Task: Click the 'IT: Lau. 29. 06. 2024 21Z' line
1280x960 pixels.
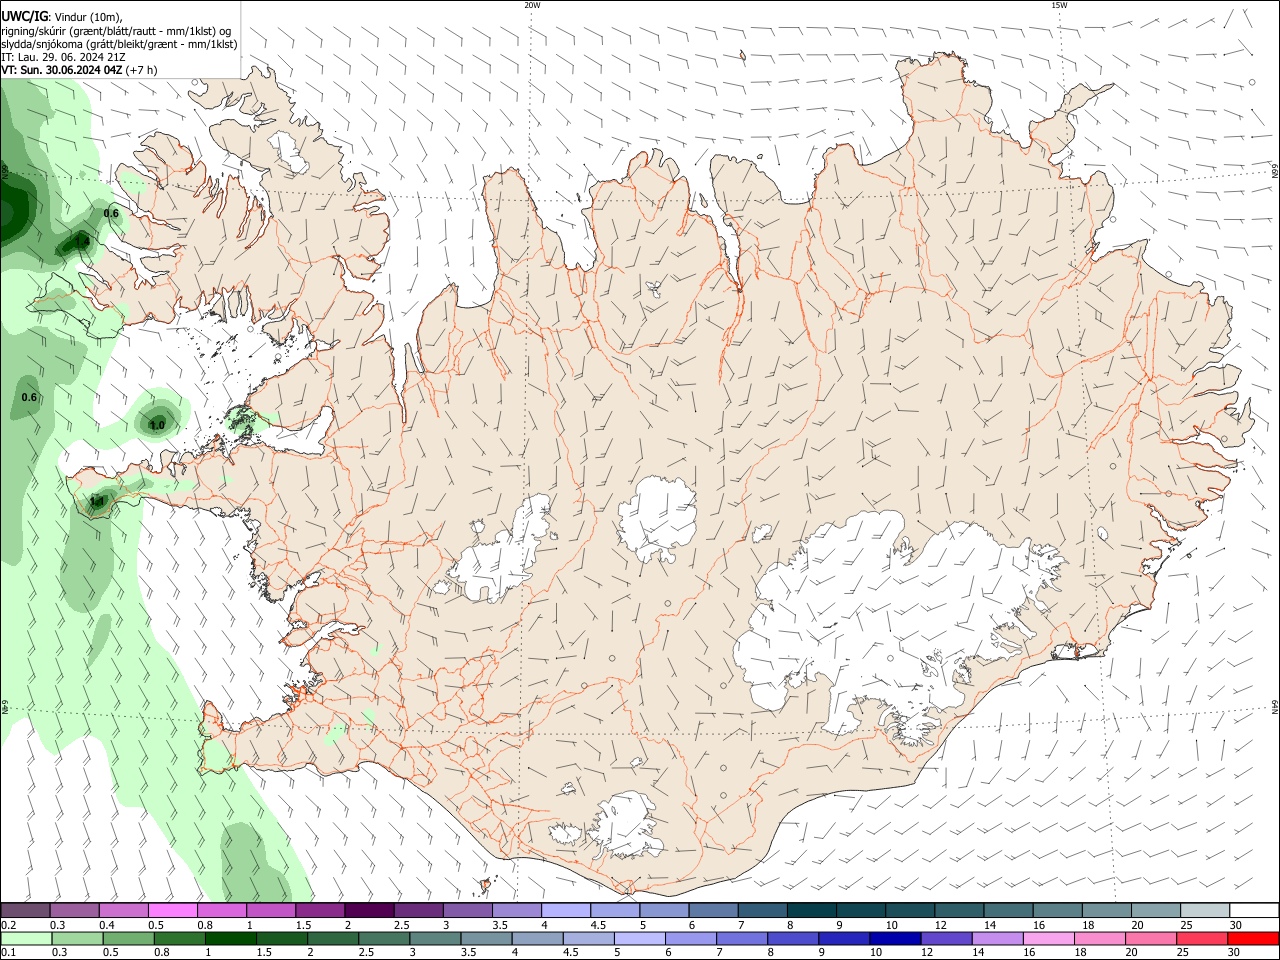Action: [64, 57]
